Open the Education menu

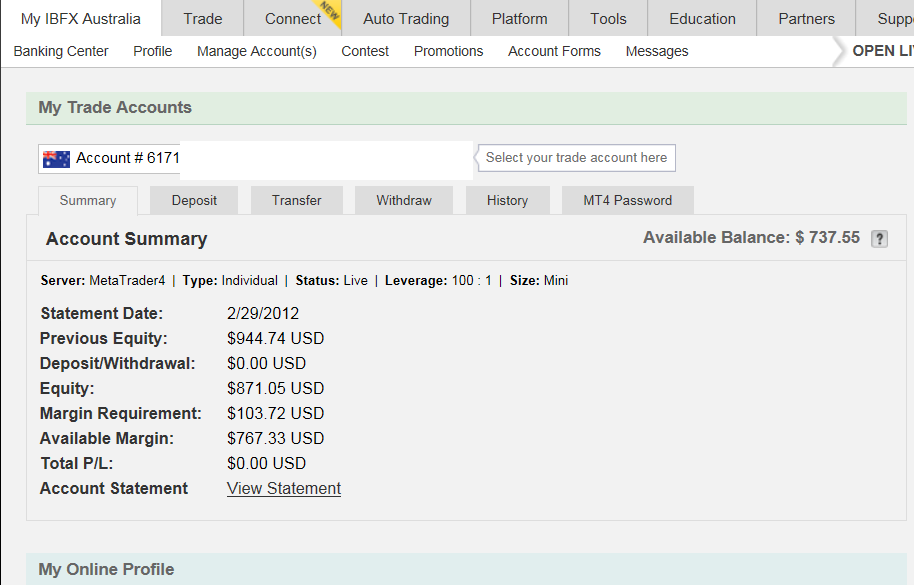click(702, 19)
